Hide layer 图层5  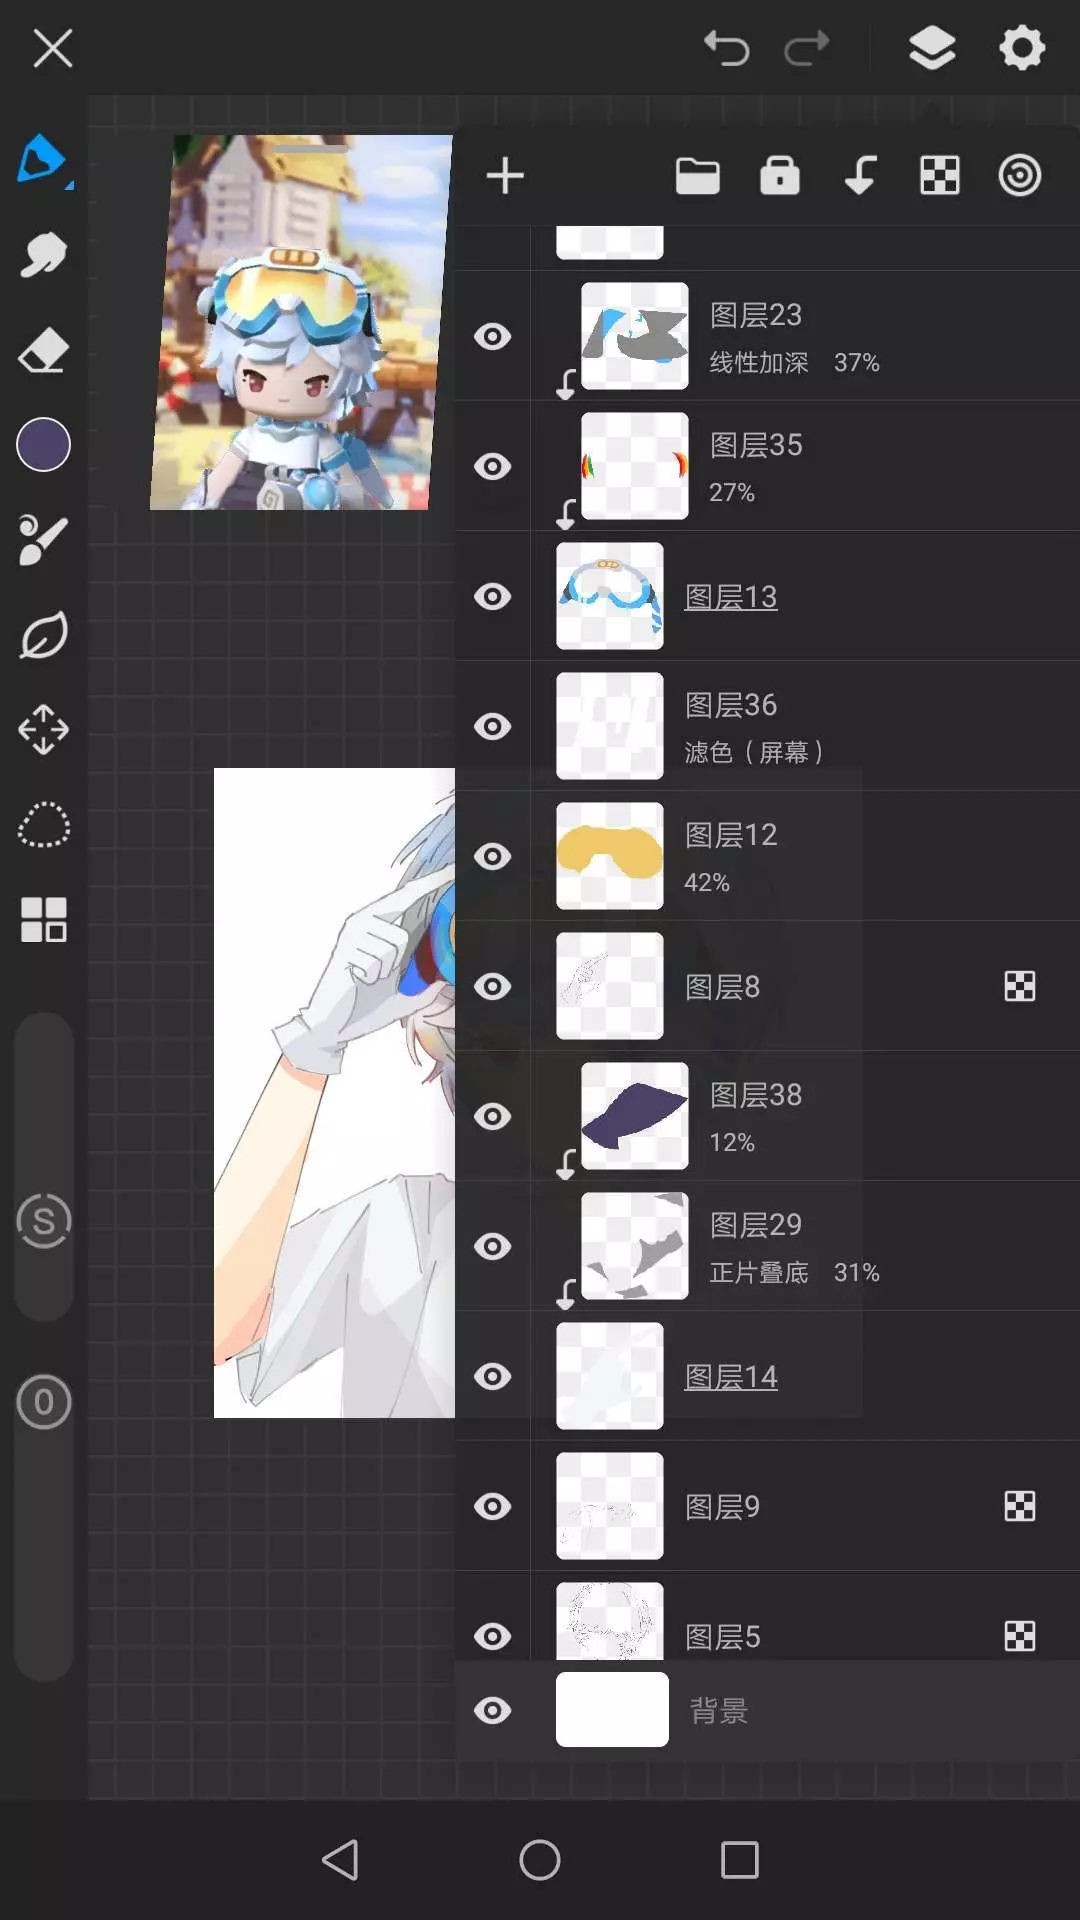tap(492, 1636)
